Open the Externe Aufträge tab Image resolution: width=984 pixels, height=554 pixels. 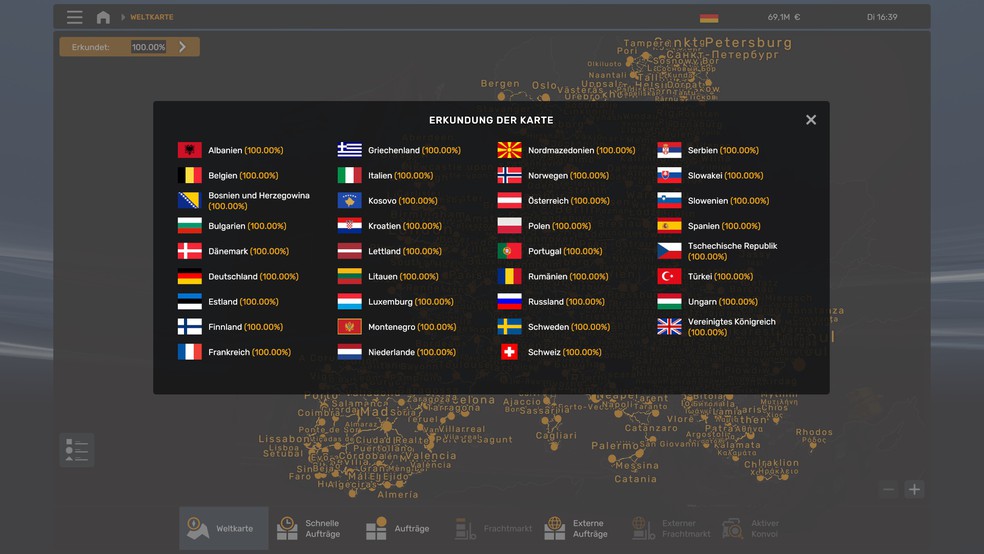(x=577, y=528)
